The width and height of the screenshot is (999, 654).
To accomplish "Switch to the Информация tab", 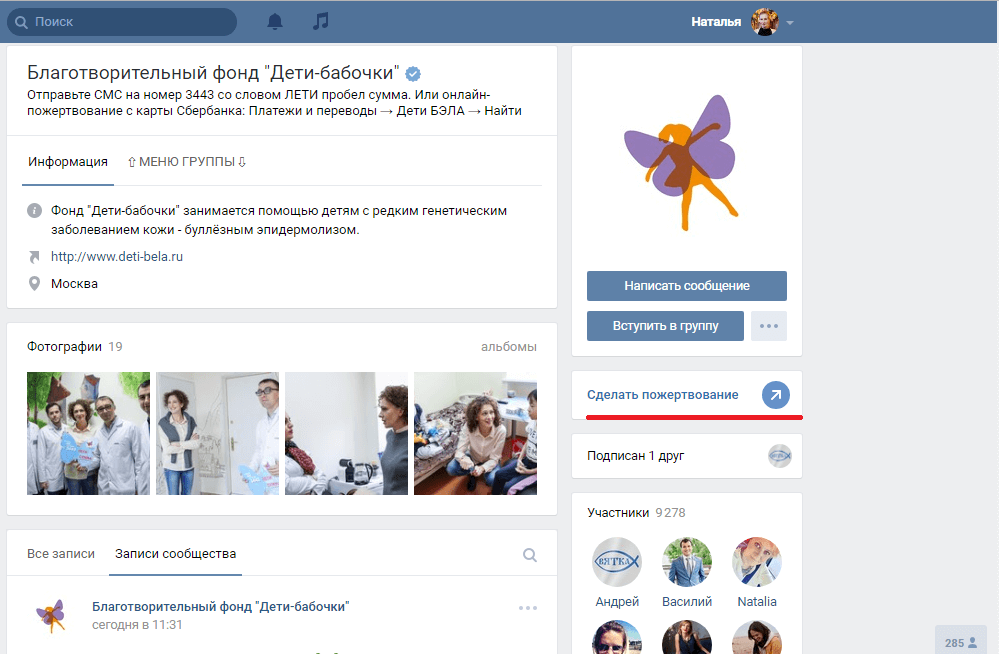I will tap(68, 162).
